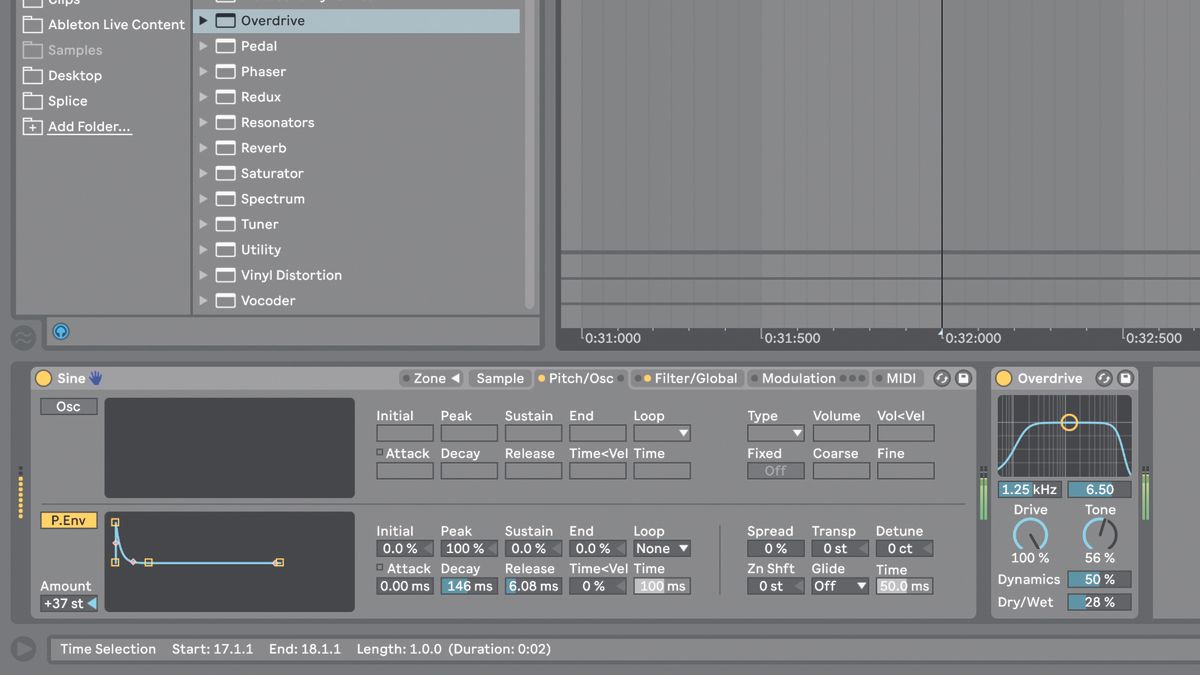Open the Loop mode dropdown set to None
This screenshot has width=1200, height=675.
click(661, 548)
